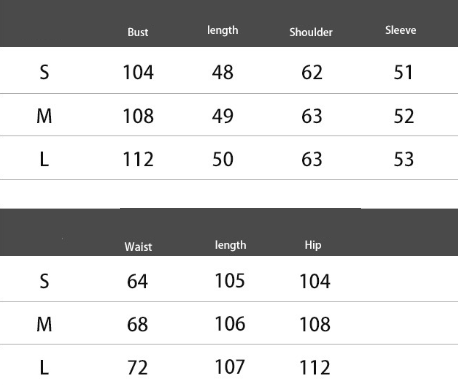Click the L row label in top table
458x385 pixels.
(x=44, y=159)
